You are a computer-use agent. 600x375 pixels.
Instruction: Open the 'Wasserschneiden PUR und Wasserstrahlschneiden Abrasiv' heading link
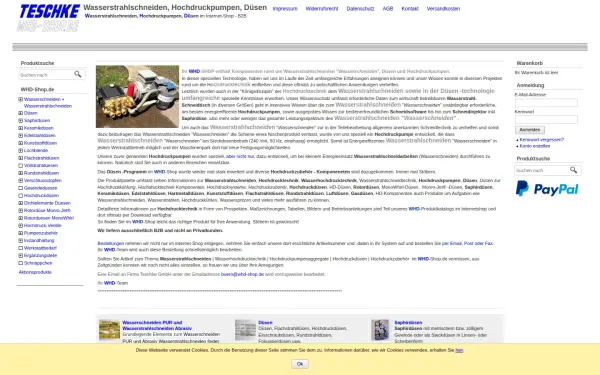[157, 325]
